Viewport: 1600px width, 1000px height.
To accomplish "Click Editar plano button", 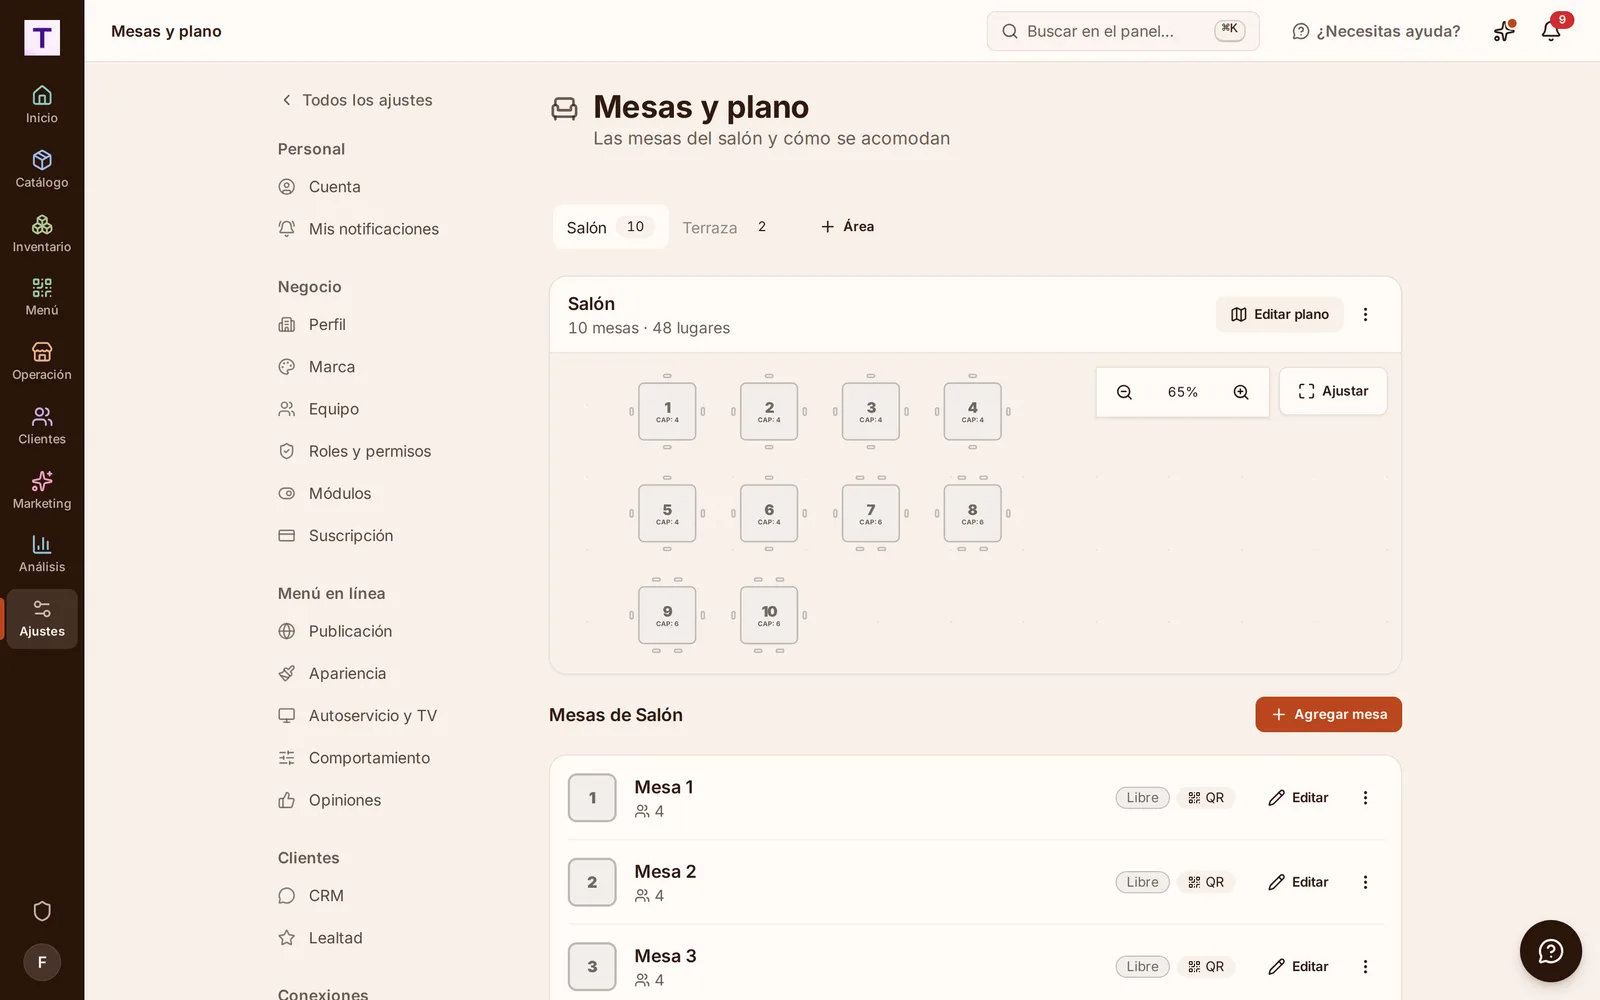I will (x=1279, y=314).
